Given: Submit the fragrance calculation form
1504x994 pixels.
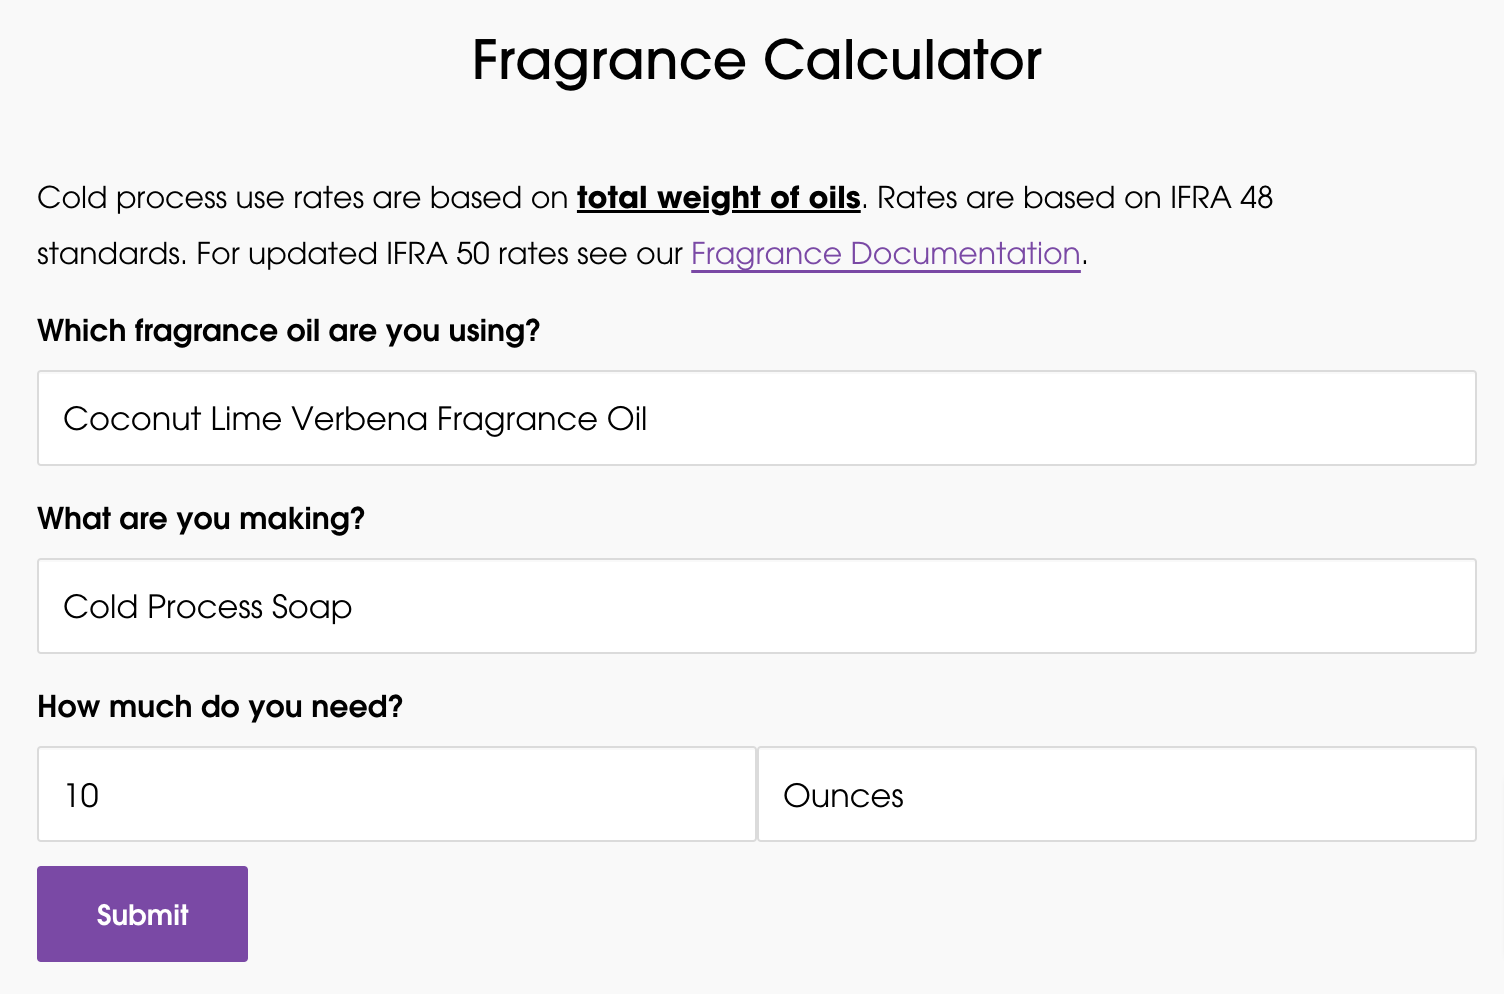Looking at the screenshot, I should tap(142, 913).
